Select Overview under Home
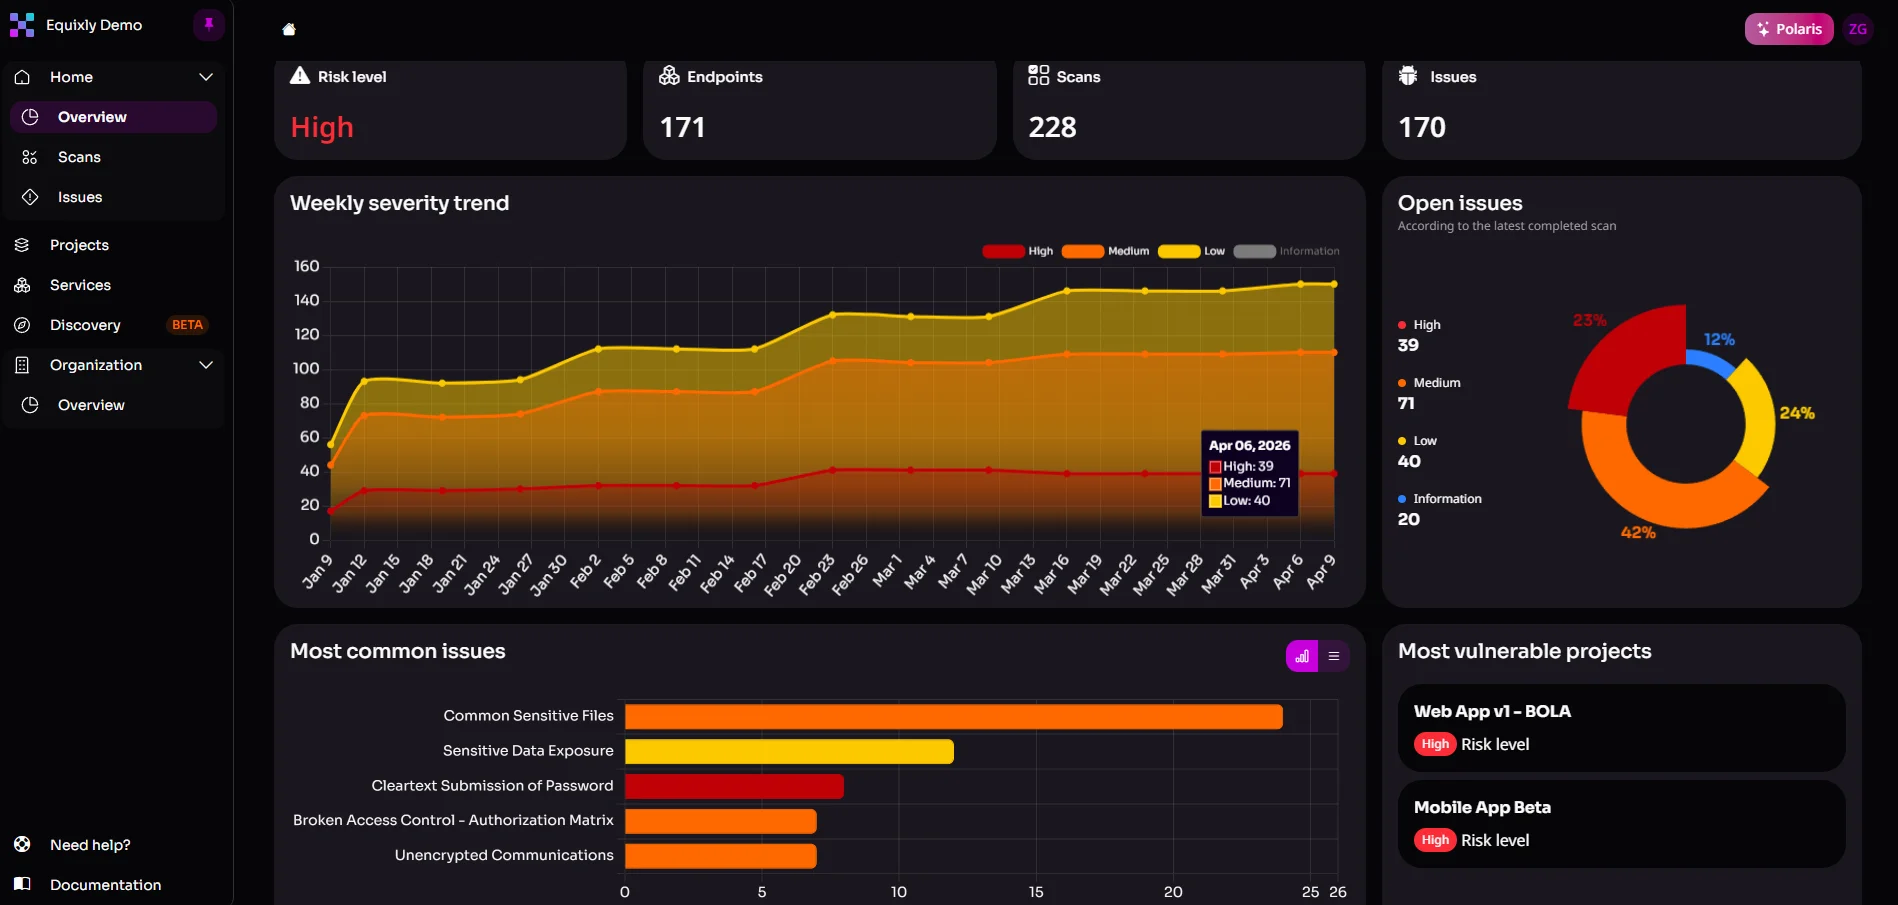1898x905 pixels. [x=91, y=117]
